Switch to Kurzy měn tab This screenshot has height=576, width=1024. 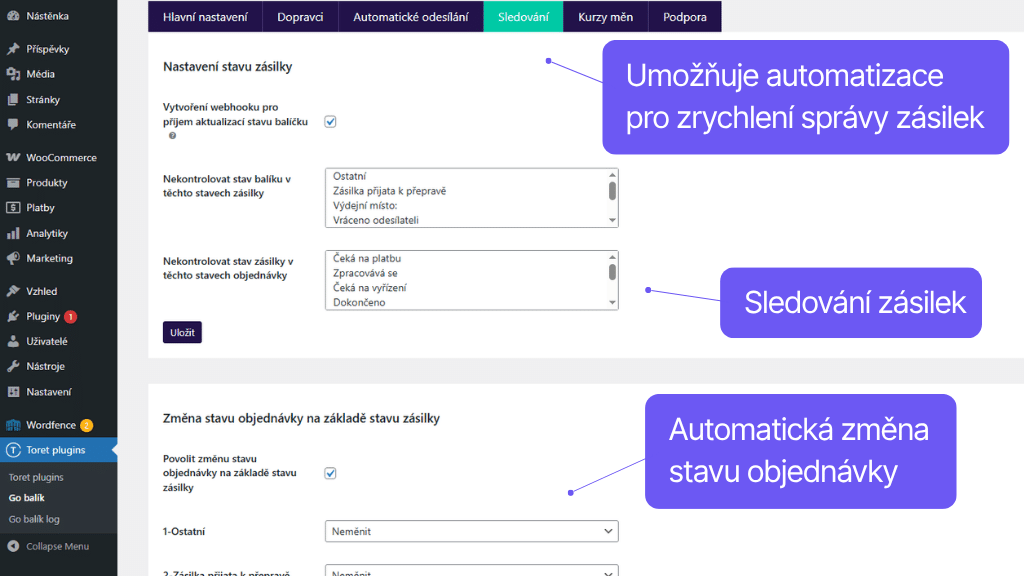tap(605, 16)
